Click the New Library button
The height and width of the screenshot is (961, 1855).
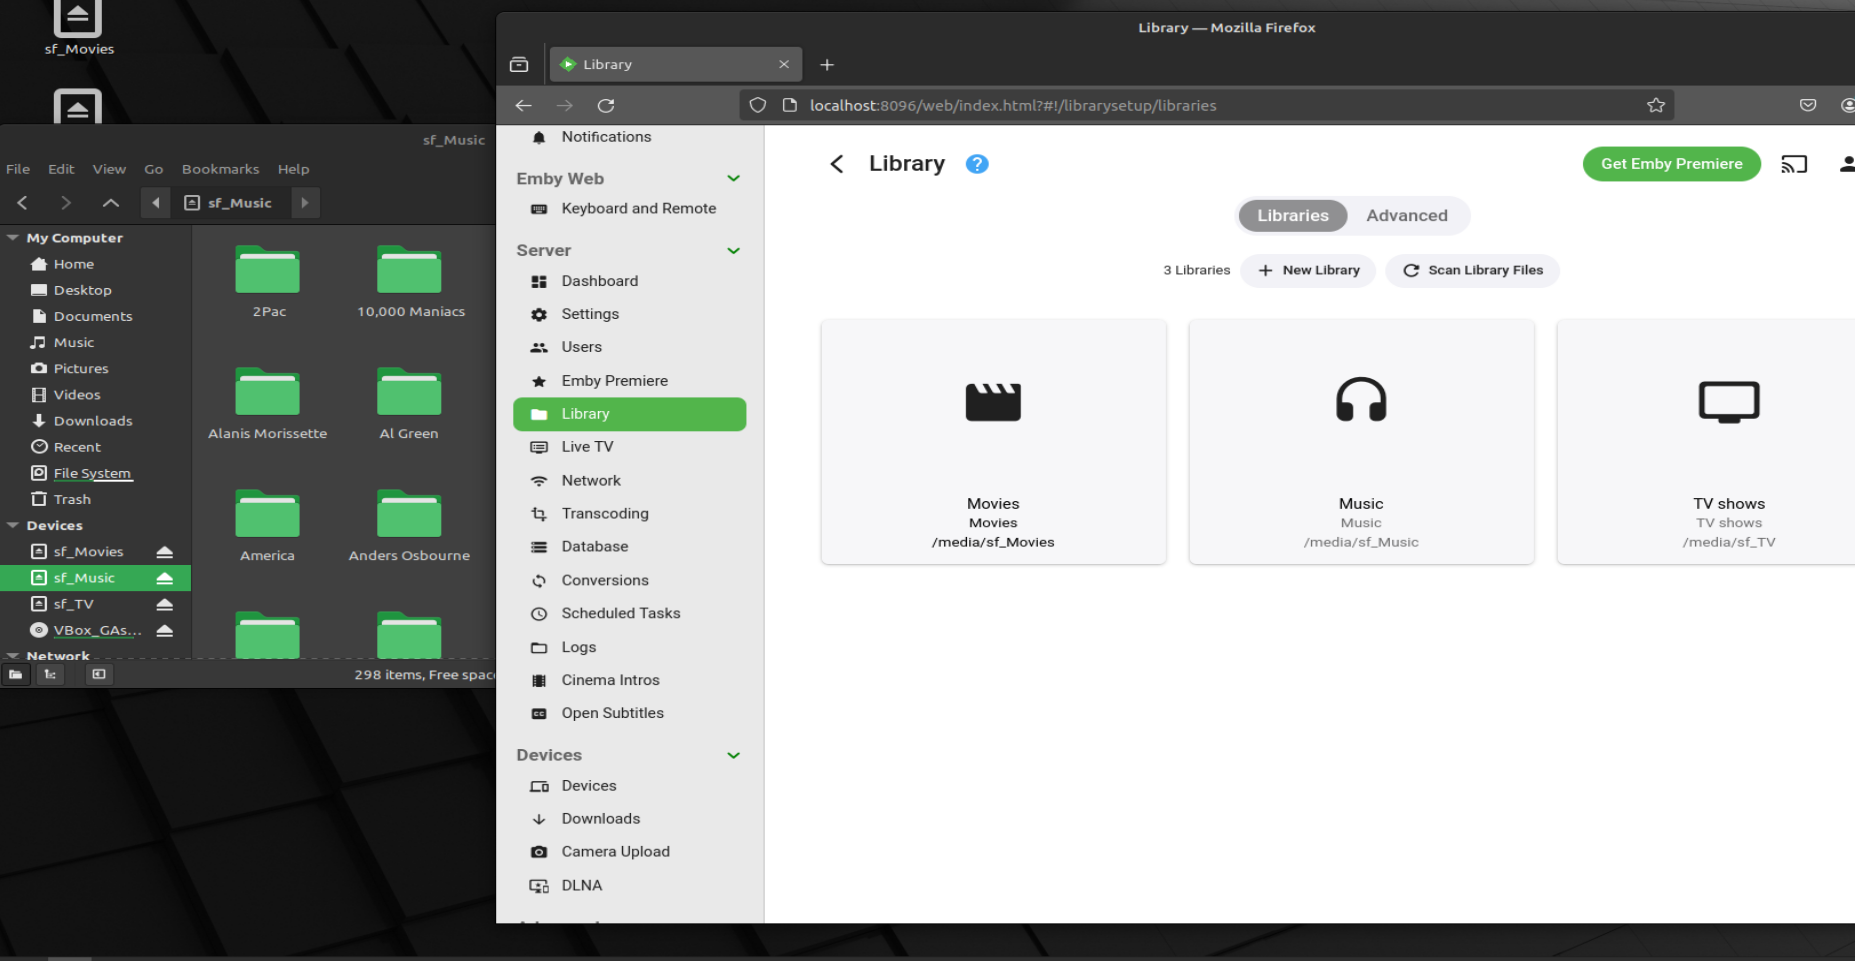[x=1308, y=270]
